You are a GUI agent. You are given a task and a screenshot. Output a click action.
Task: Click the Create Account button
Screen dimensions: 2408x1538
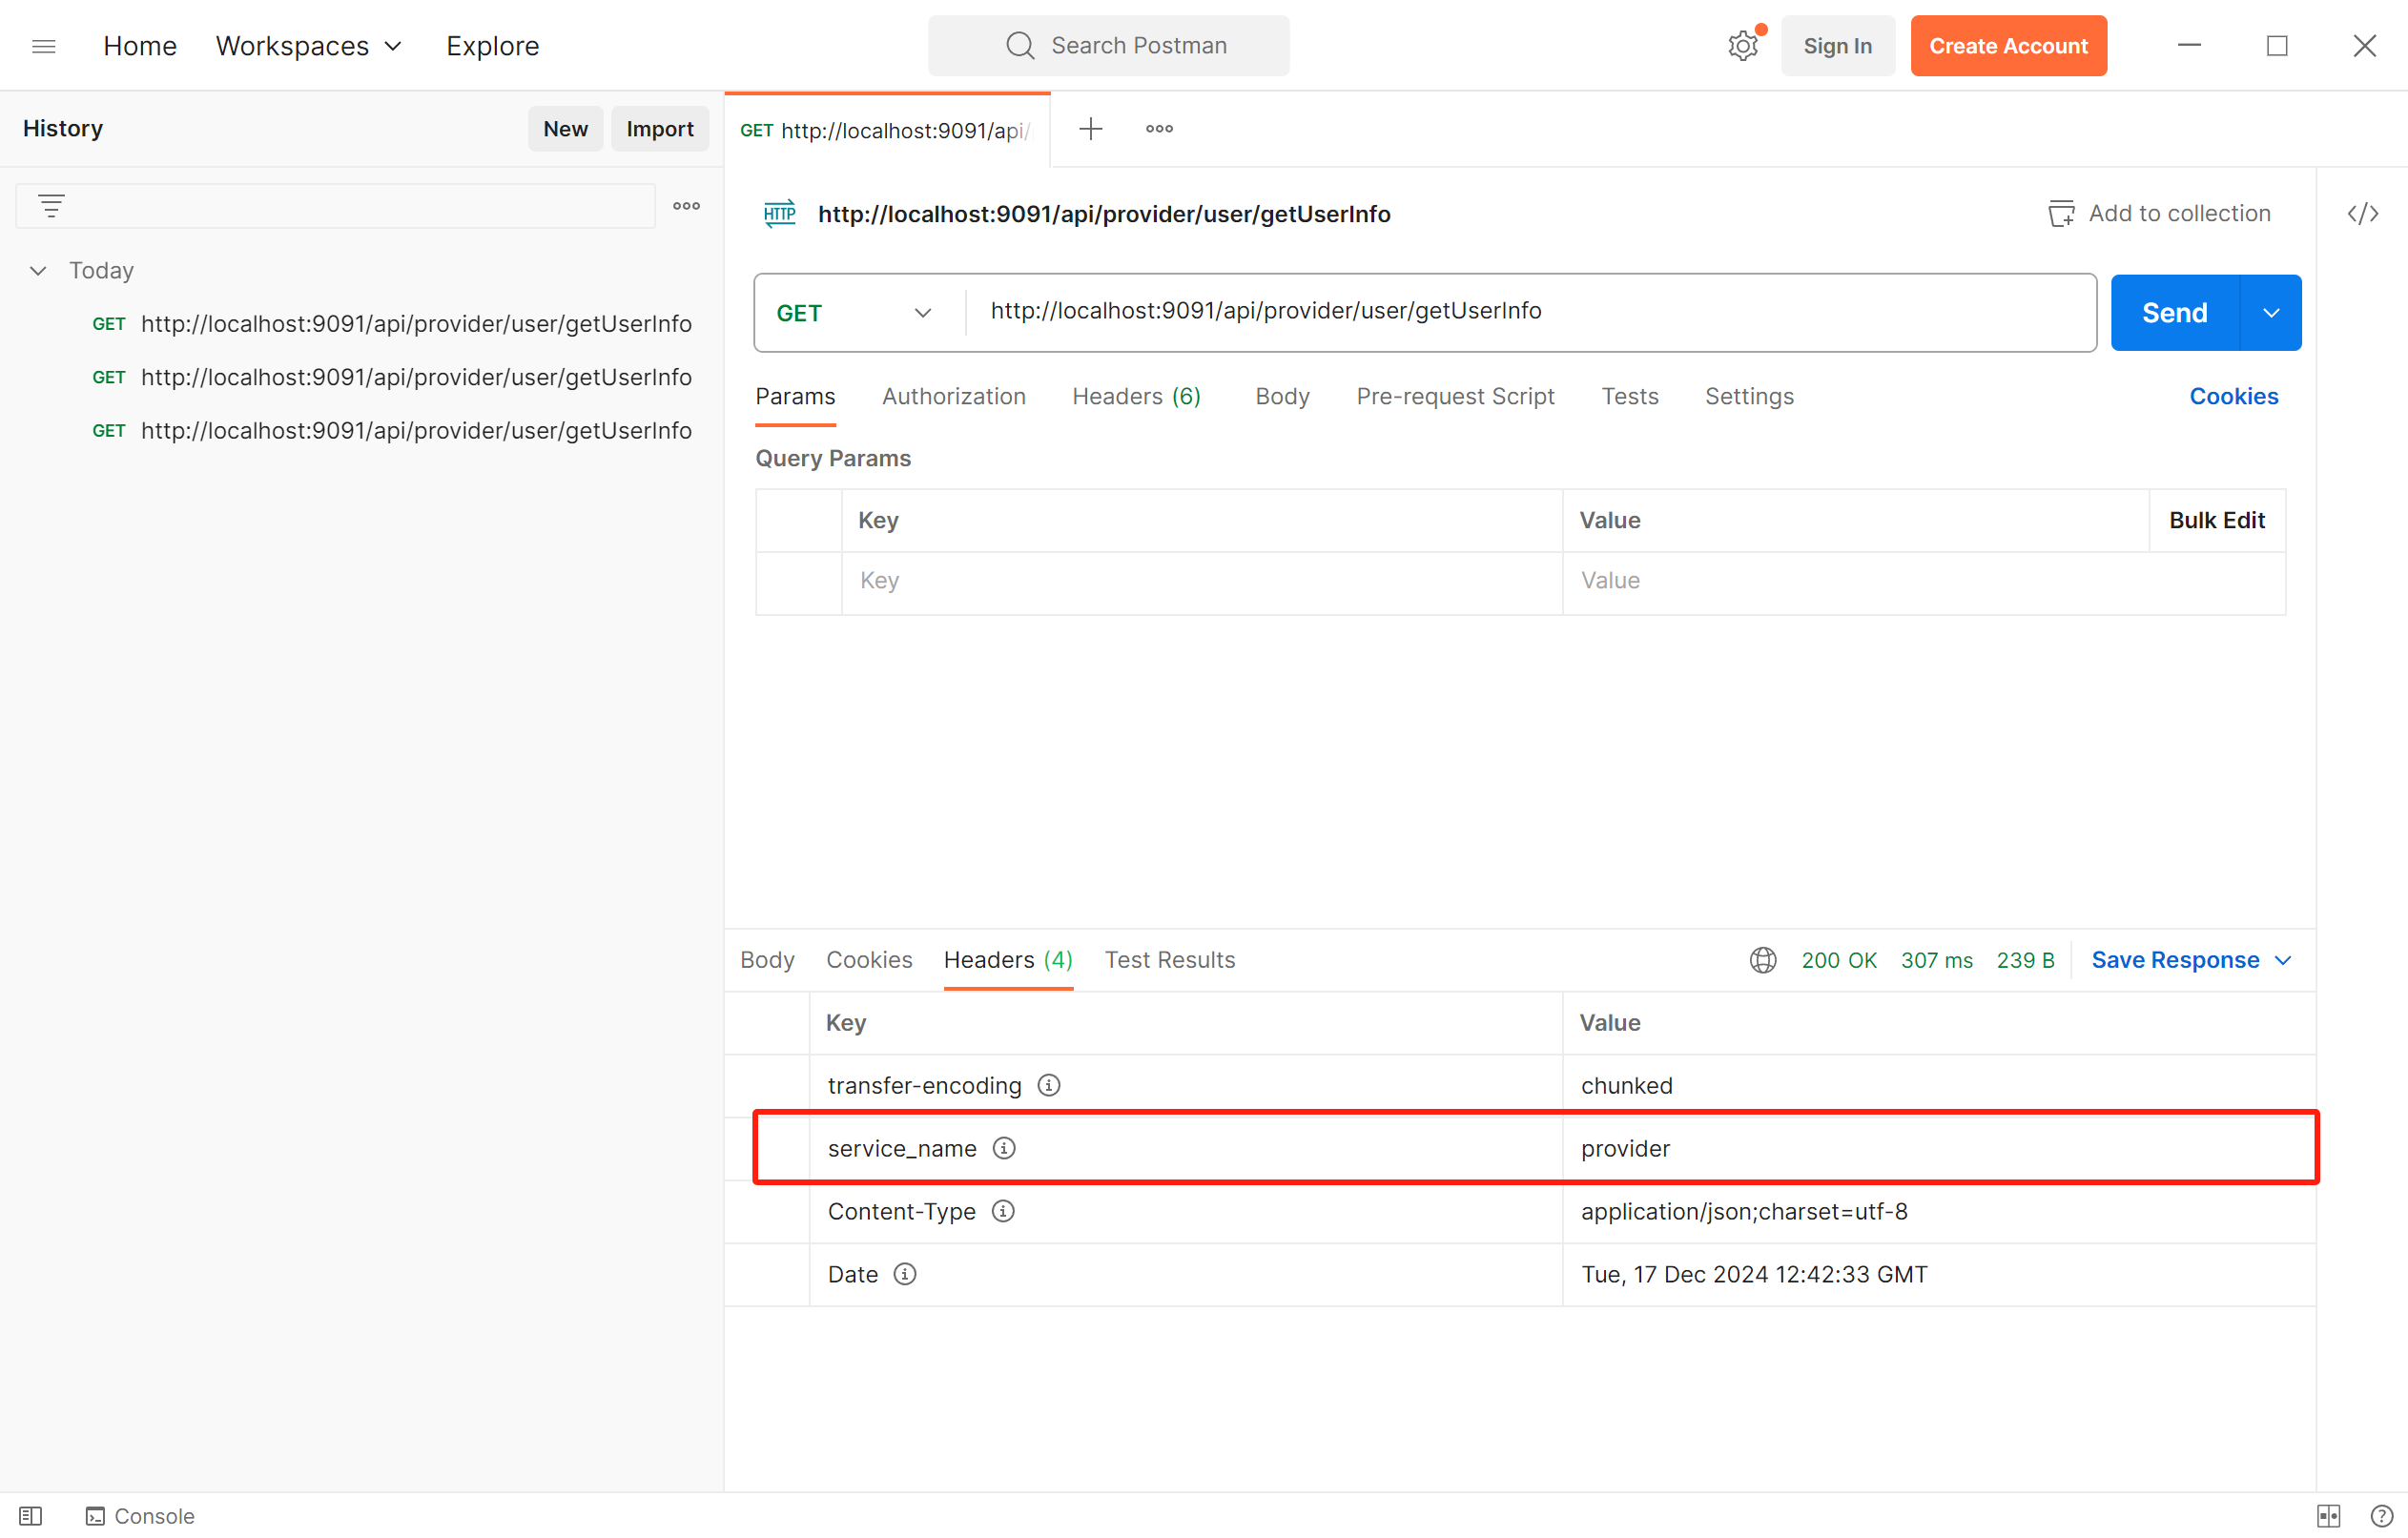[2008, 46]
